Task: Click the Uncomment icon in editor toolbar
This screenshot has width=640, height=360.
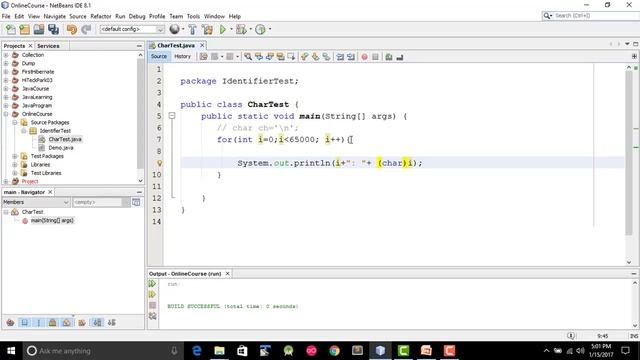Action: pyautogui.click(x=400, y=57)
